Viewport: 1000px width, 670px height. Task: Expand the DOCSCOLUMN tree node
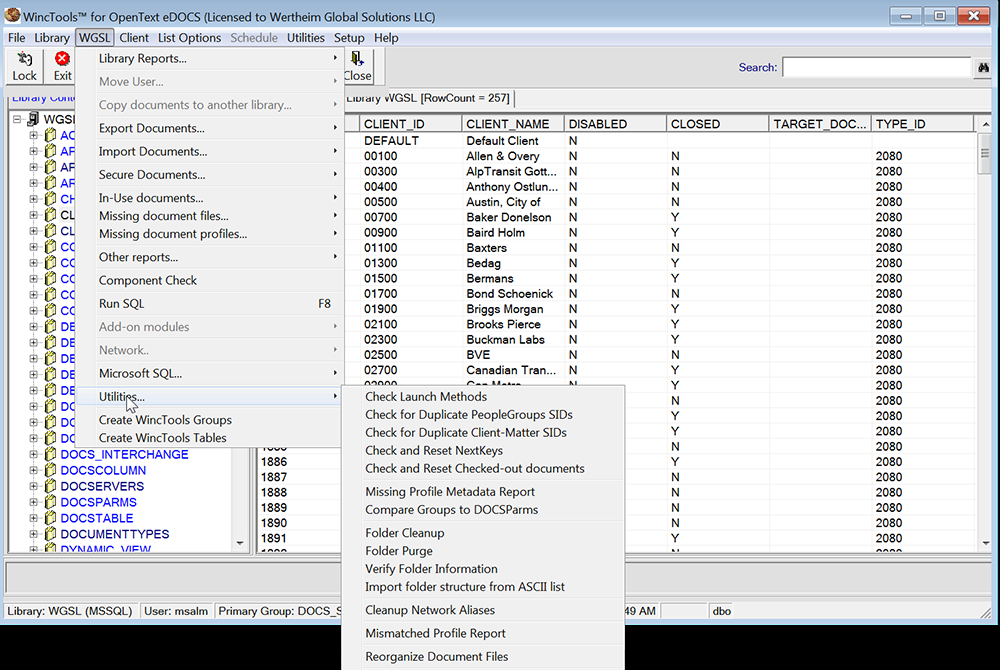(34, 470)
